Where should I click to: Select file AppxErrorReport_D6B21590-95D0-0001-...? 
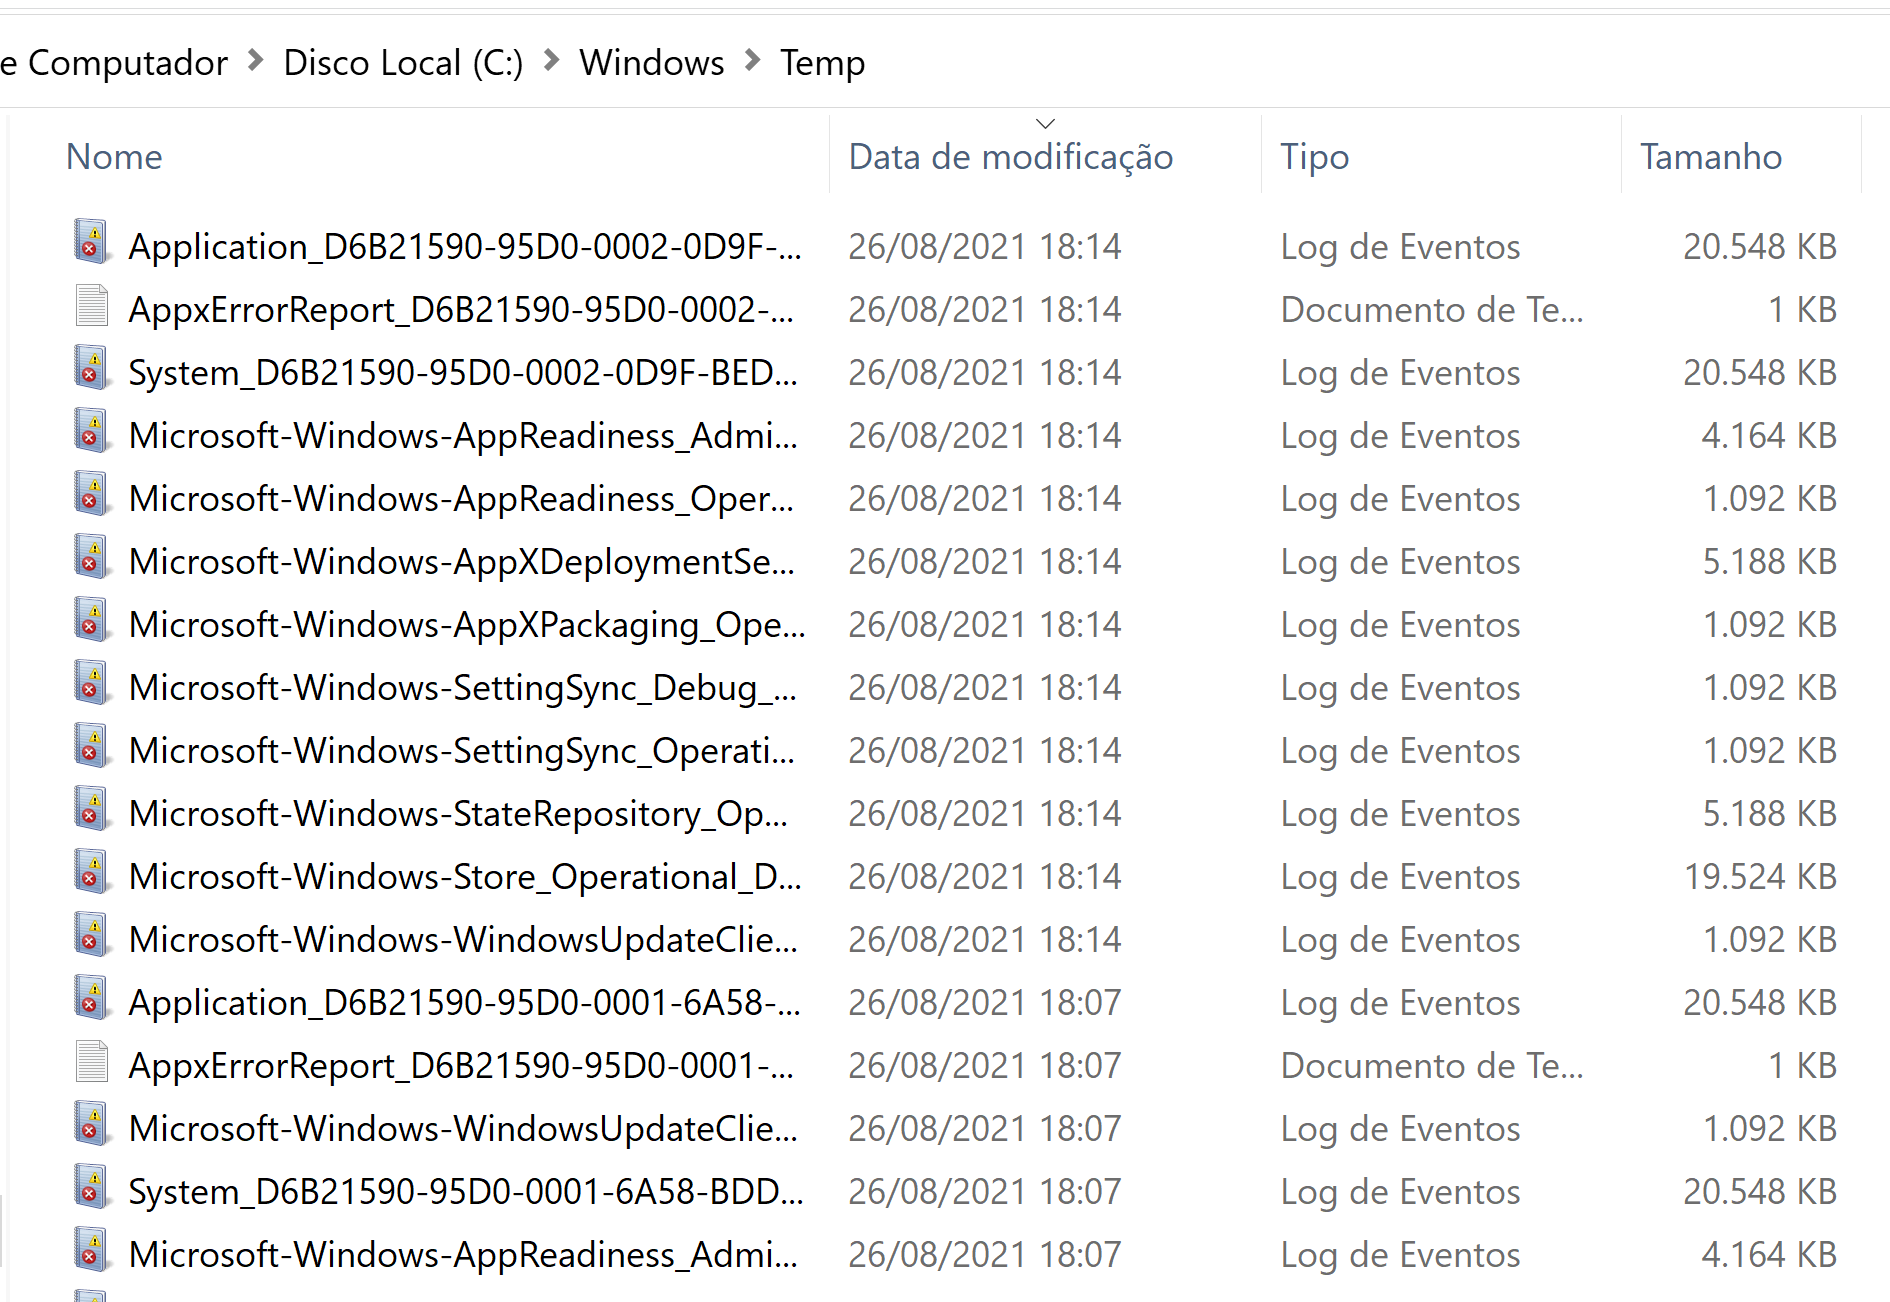461,1066
